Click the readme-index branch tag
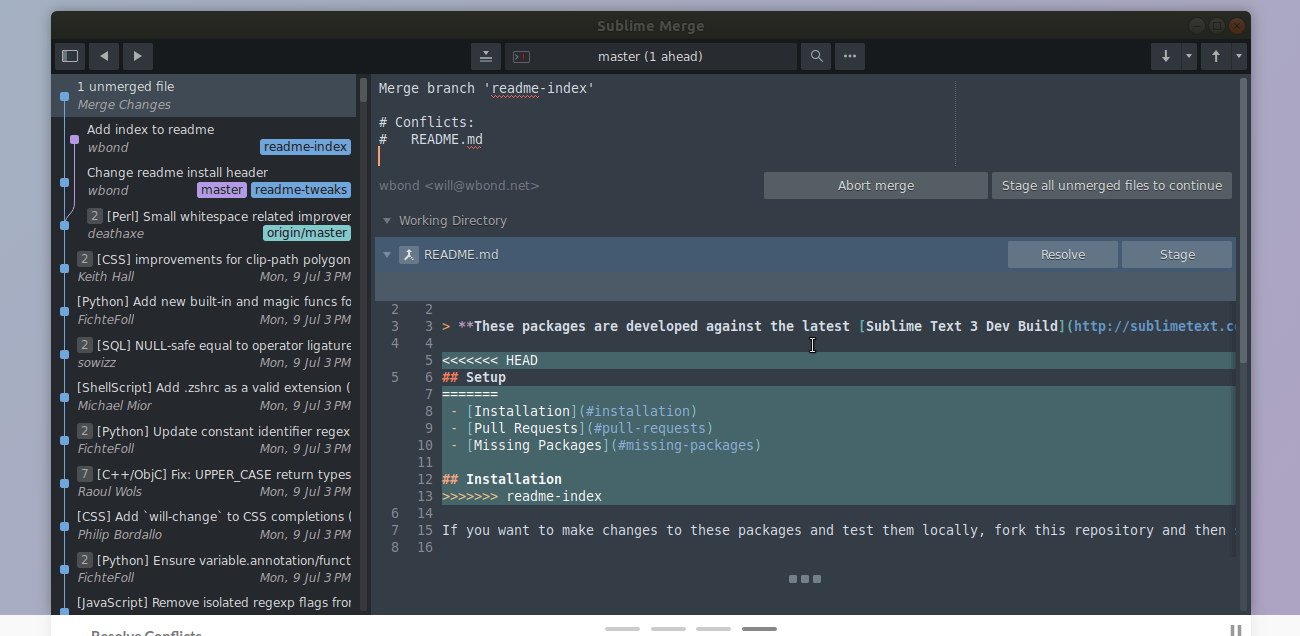 306,147
